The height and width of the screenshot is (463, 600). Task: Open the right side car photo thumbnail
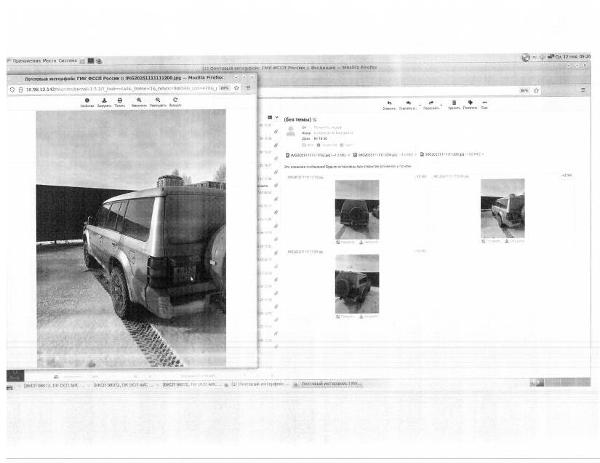502,207
